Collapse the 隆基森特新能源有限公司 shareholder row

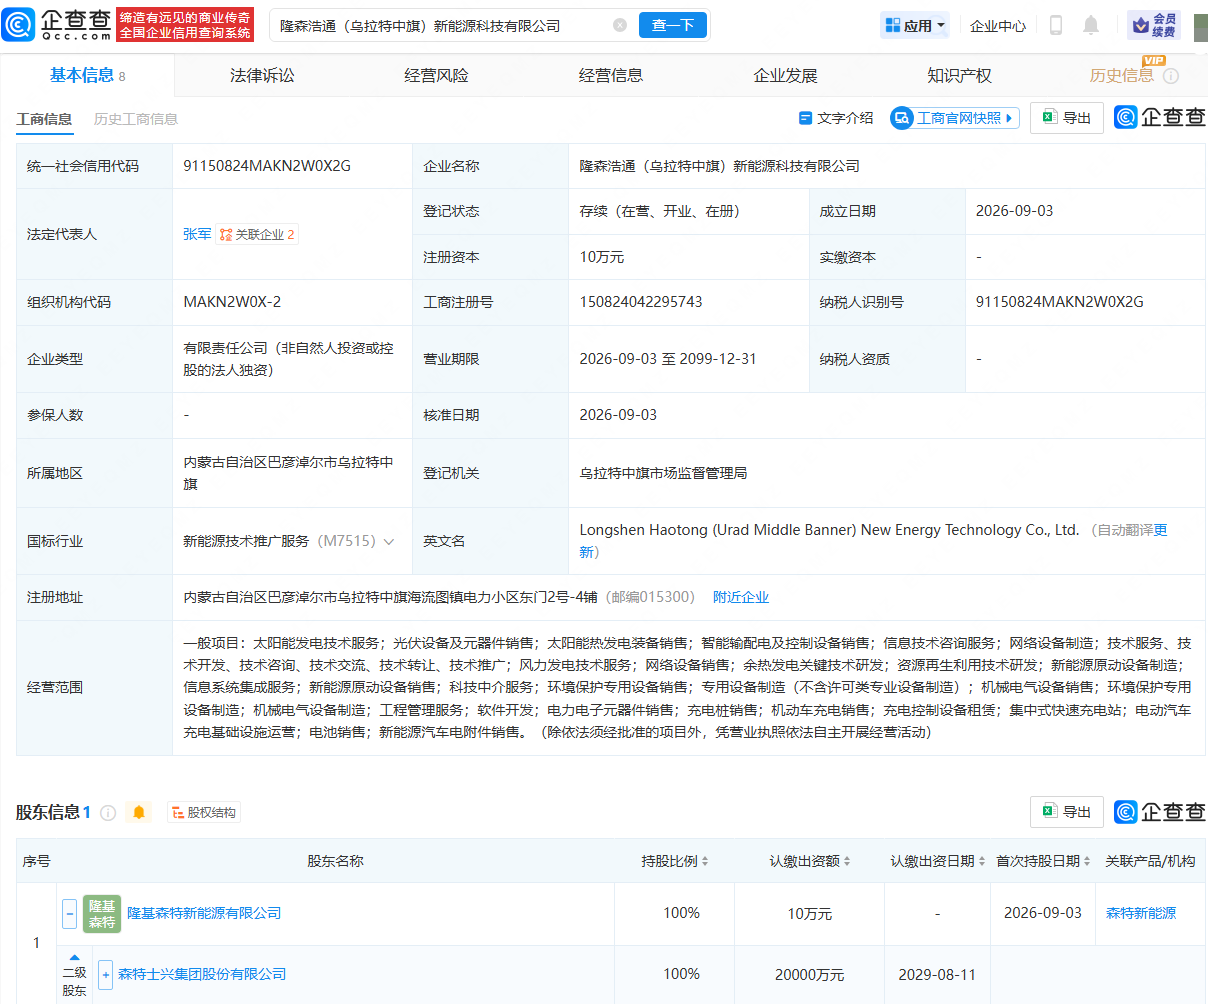click(x=70, y=913)
